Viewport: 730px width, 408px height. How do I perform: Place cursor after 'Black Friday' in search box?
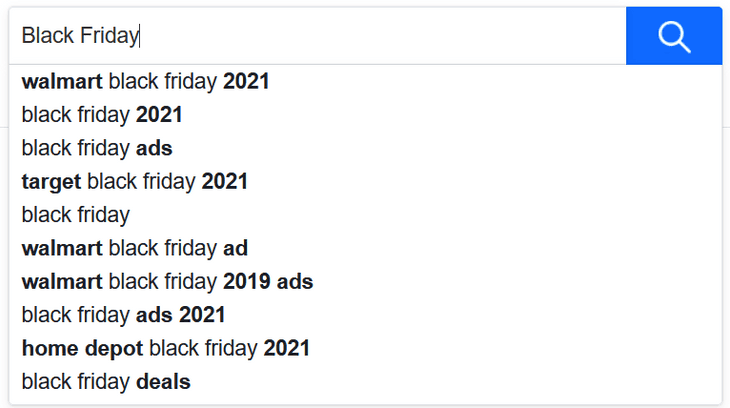140,36
